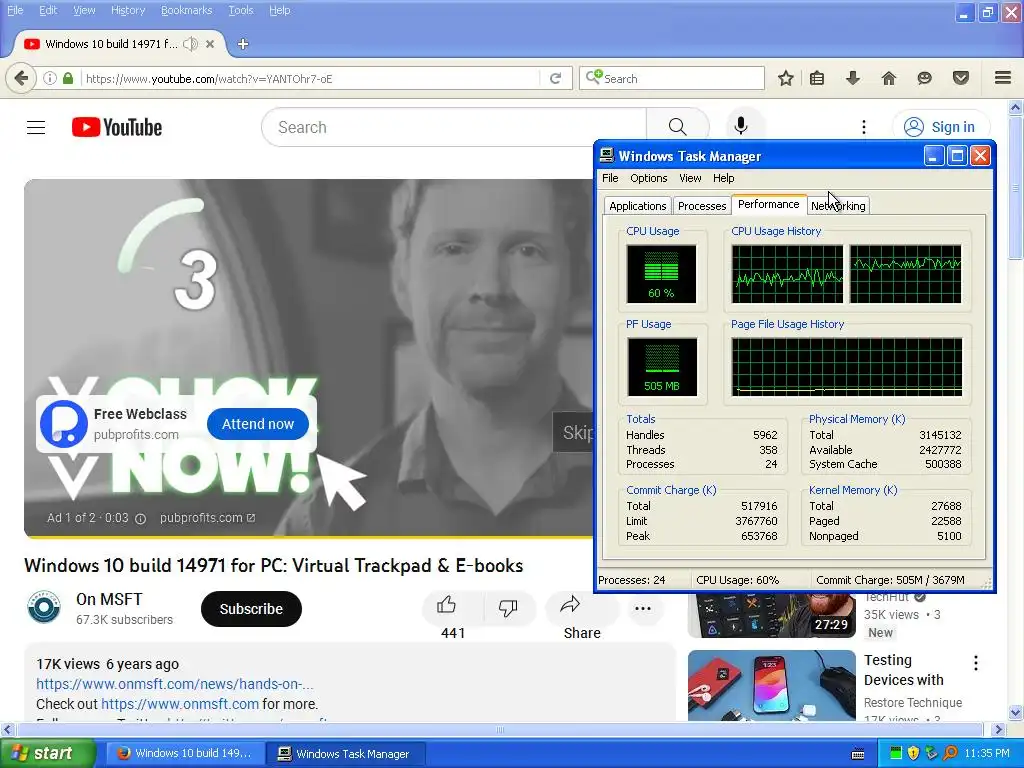Click the CPU Usage 60% meter
The height and width of the screenshot is (768, 1024).
click(661, 274)
